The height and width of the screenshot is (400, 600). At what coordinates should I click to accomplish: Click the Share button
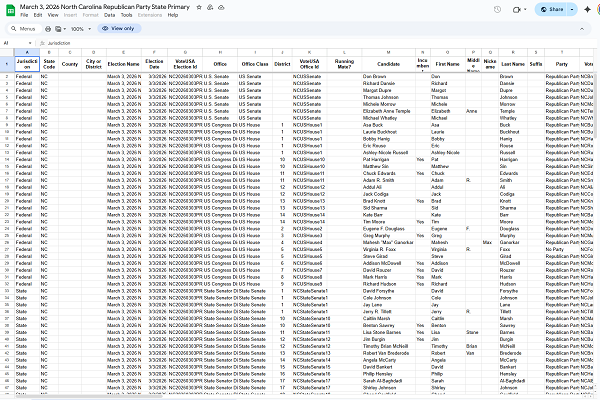click(547, 10)
